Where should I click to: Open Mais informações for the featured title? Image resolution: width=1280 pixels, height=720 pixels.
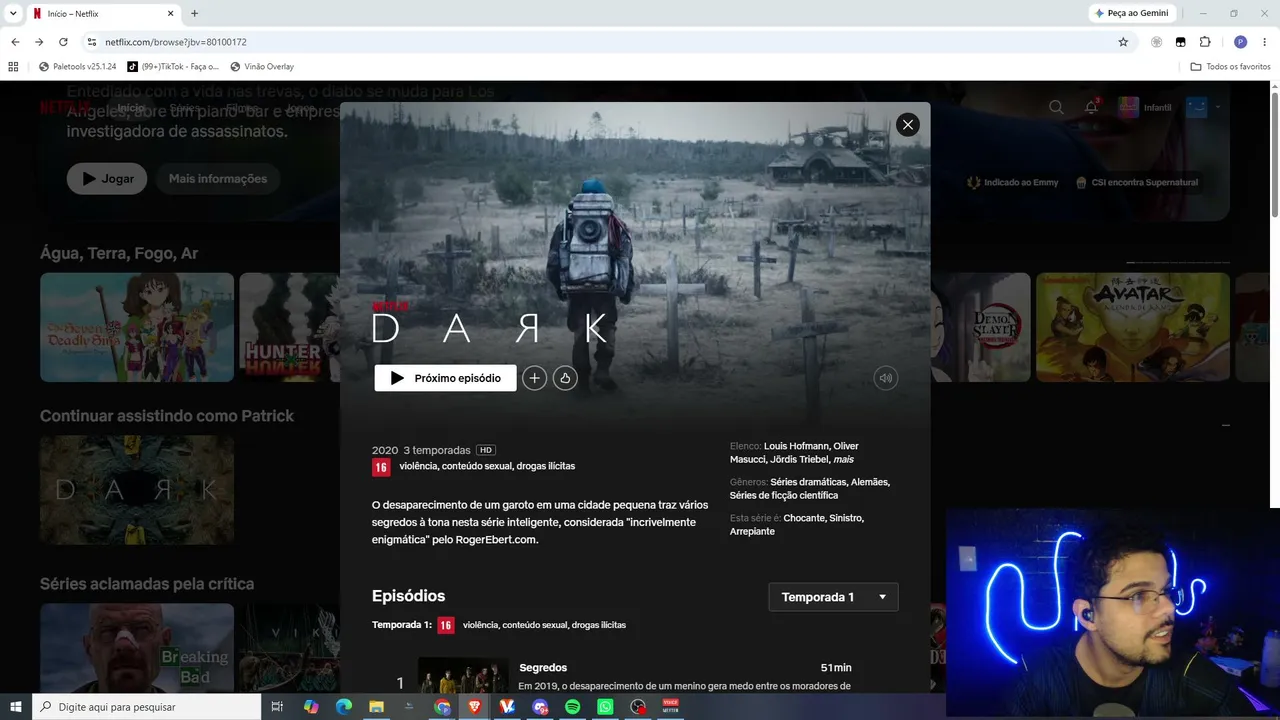[x=218, y=179]
